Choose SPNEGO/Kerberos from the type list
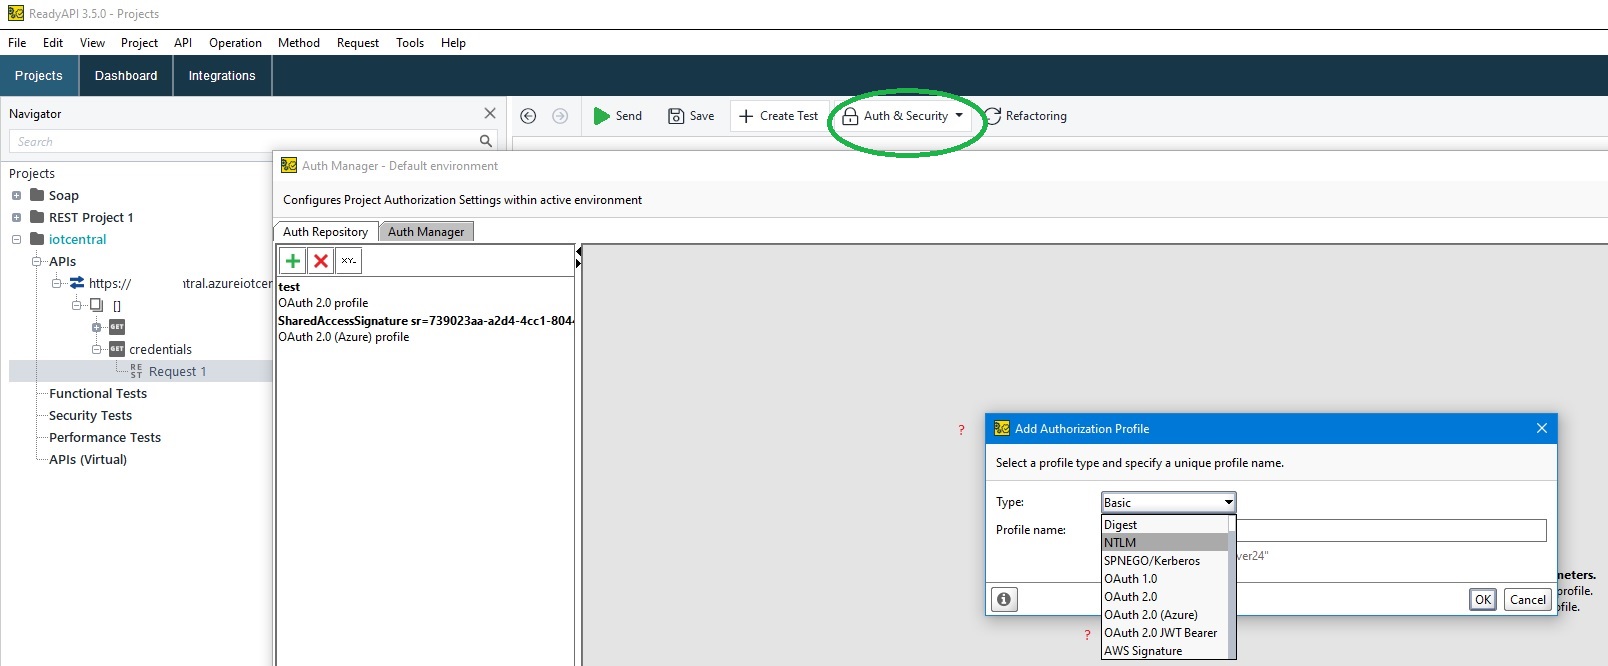The image size is (1608, 666). tap(1165, 561)
